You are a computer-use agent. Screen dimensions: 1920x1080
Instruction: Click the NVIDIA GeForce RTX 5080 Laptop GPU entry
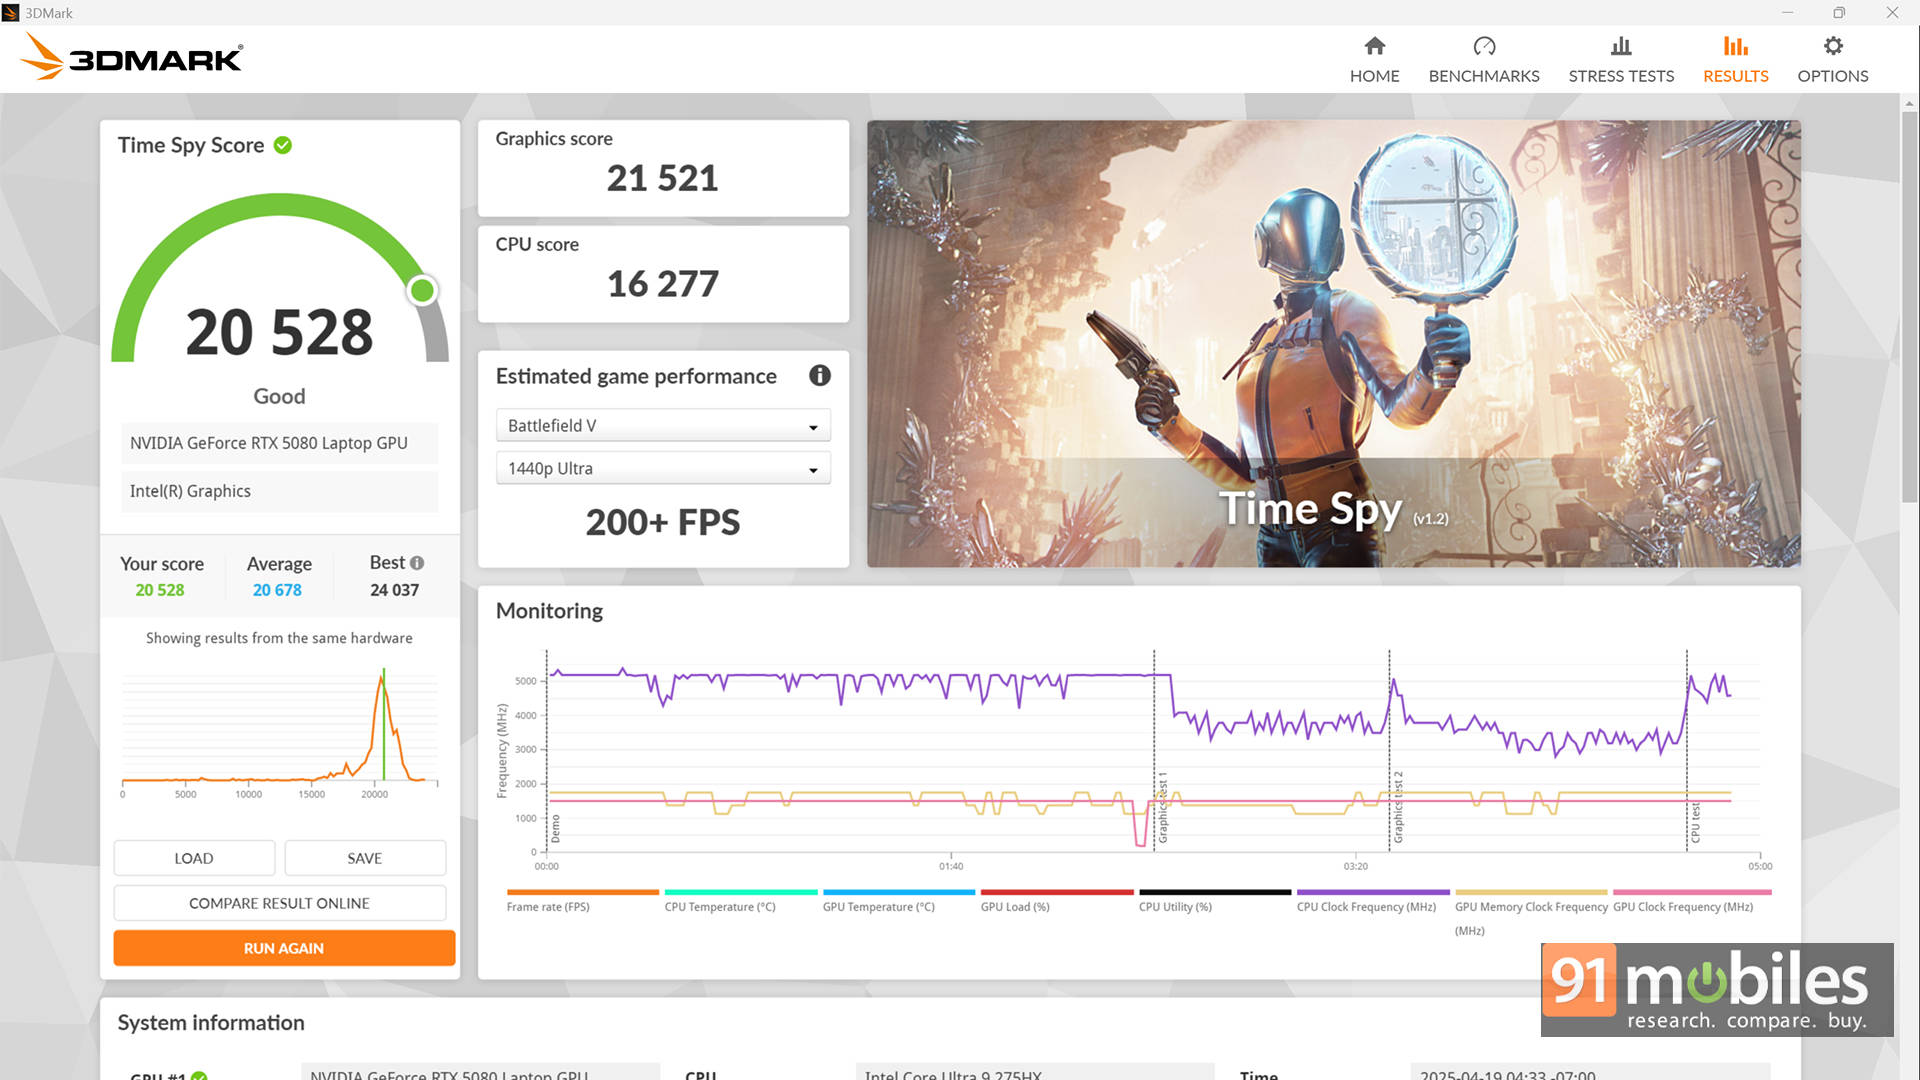click(x=280, y=443)
